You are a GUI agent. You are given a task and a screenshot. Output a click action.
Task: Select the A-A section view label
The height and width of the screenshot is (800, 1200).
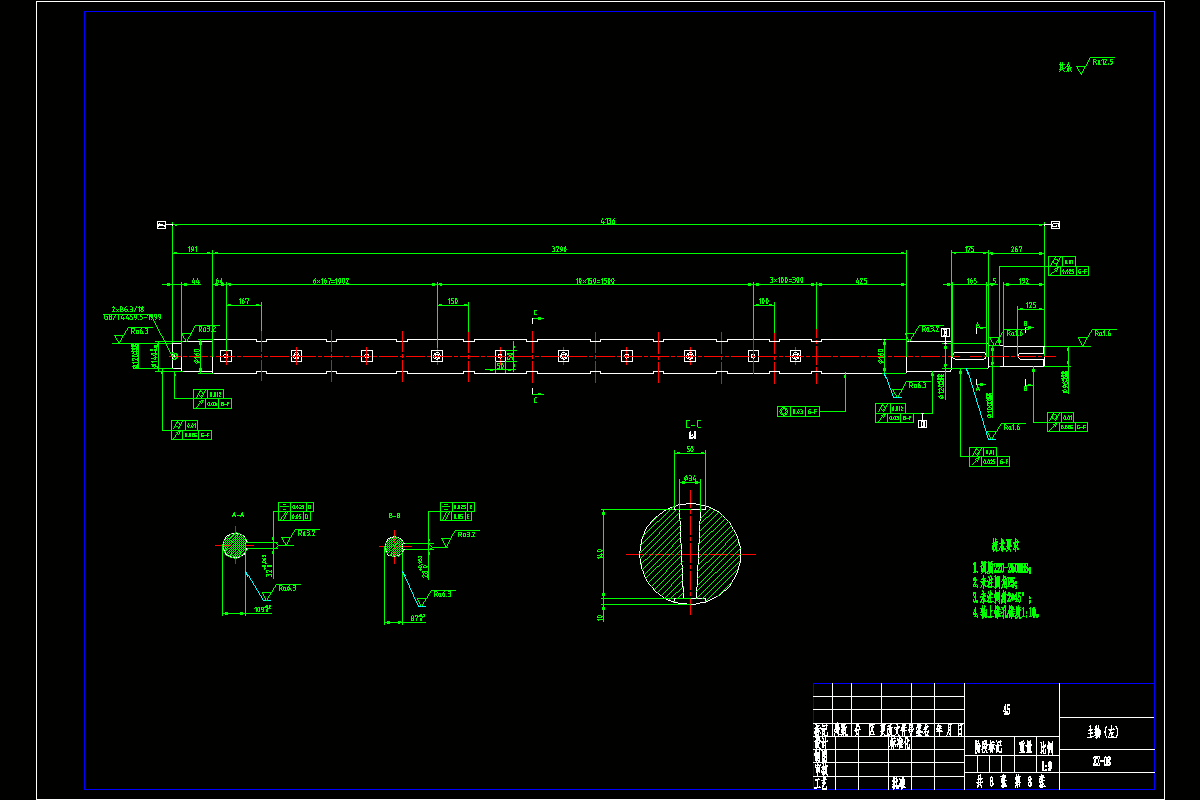238,514
